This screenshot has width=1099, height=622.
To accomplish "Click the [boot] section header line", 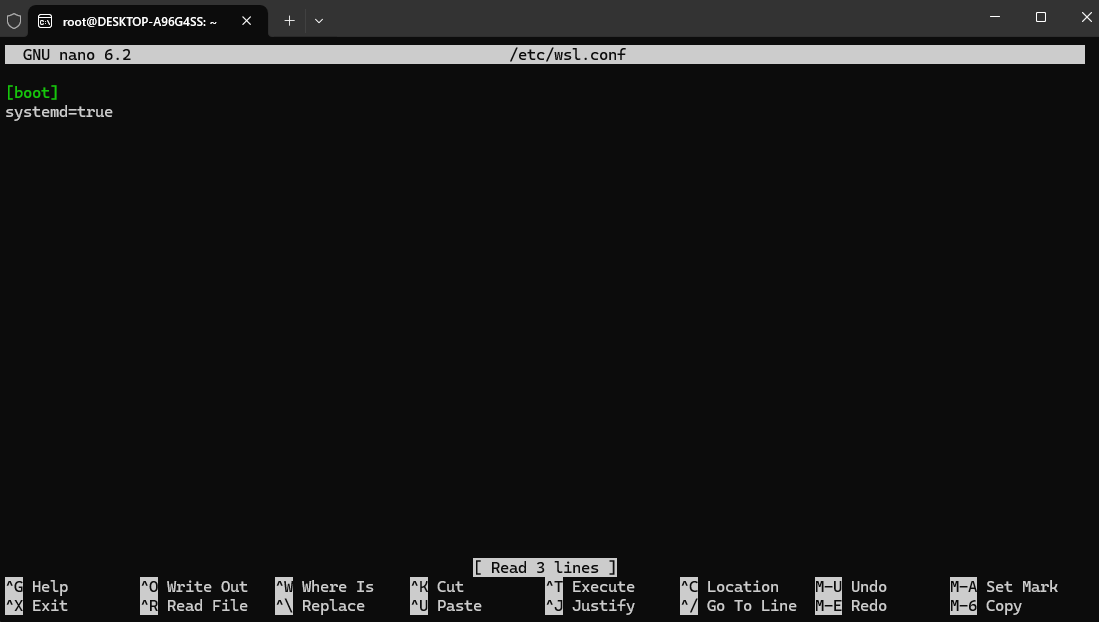I will (x=32, y=92).
